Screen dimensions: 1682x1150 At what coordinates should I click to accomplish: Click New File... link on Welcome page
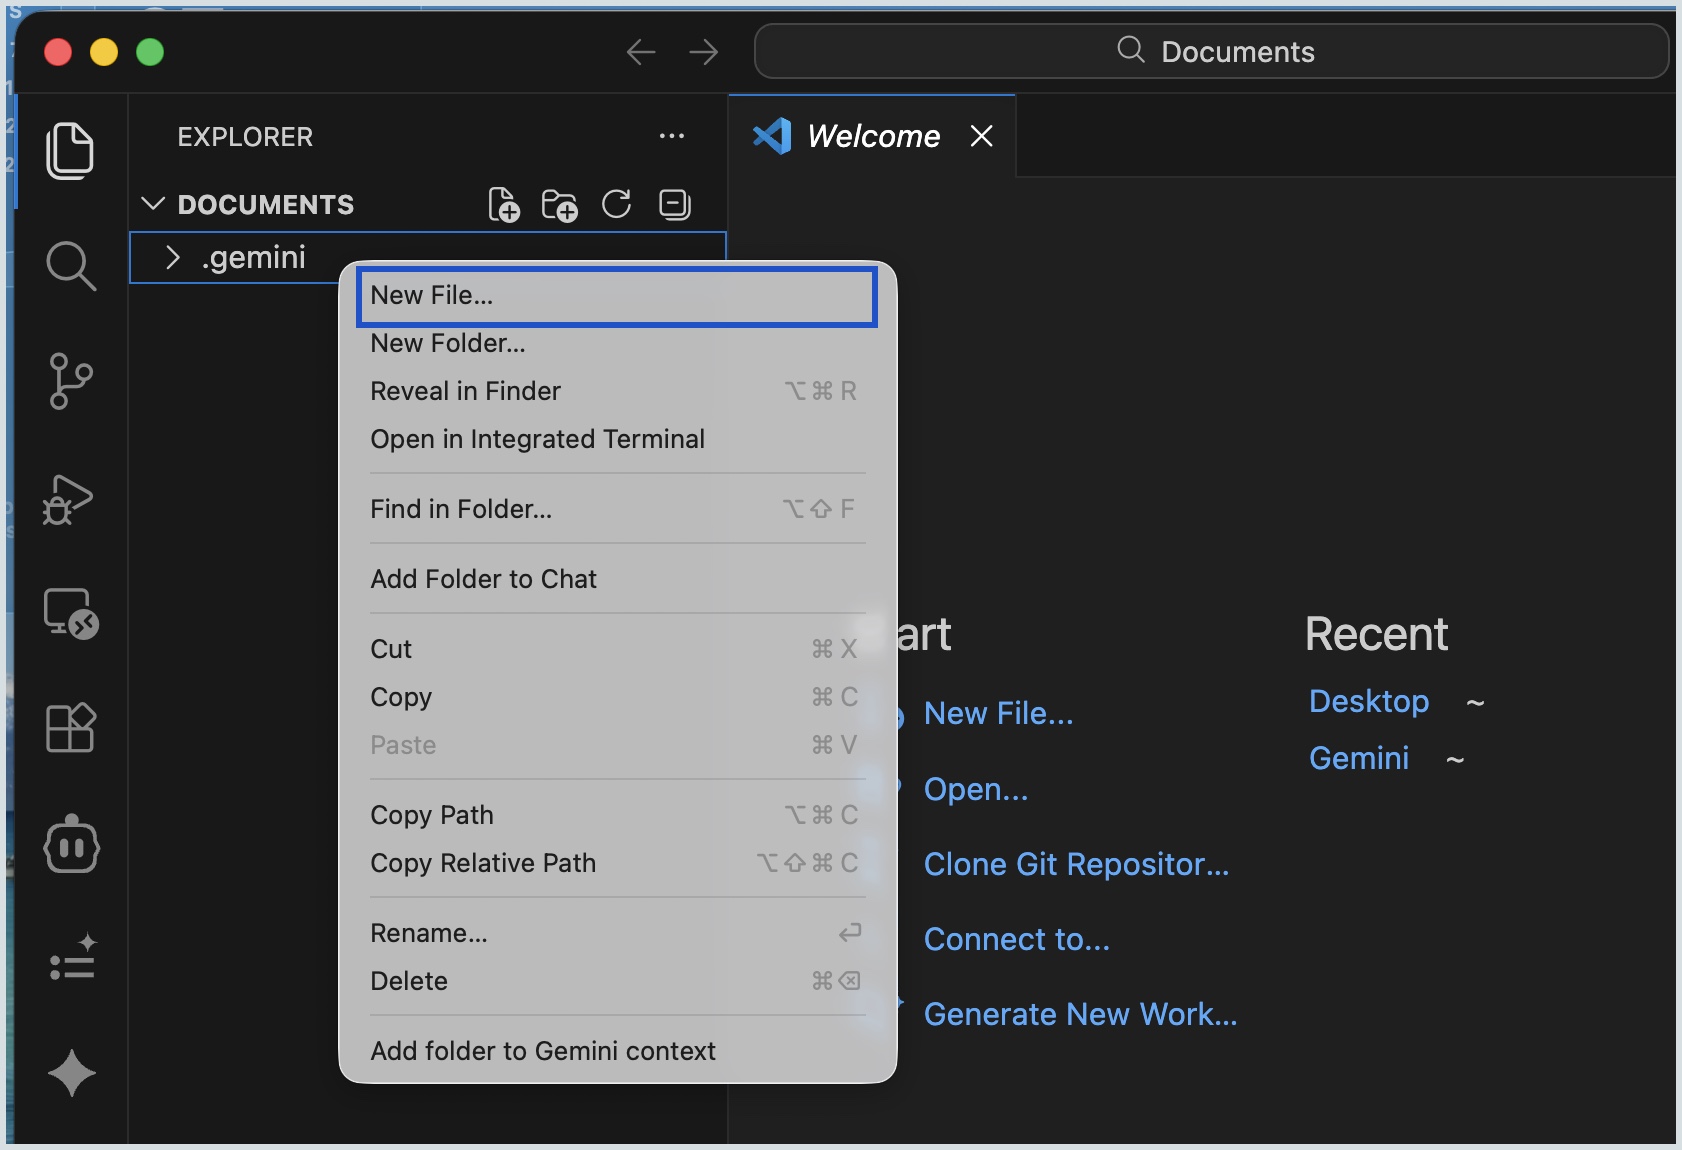point(998,713)
